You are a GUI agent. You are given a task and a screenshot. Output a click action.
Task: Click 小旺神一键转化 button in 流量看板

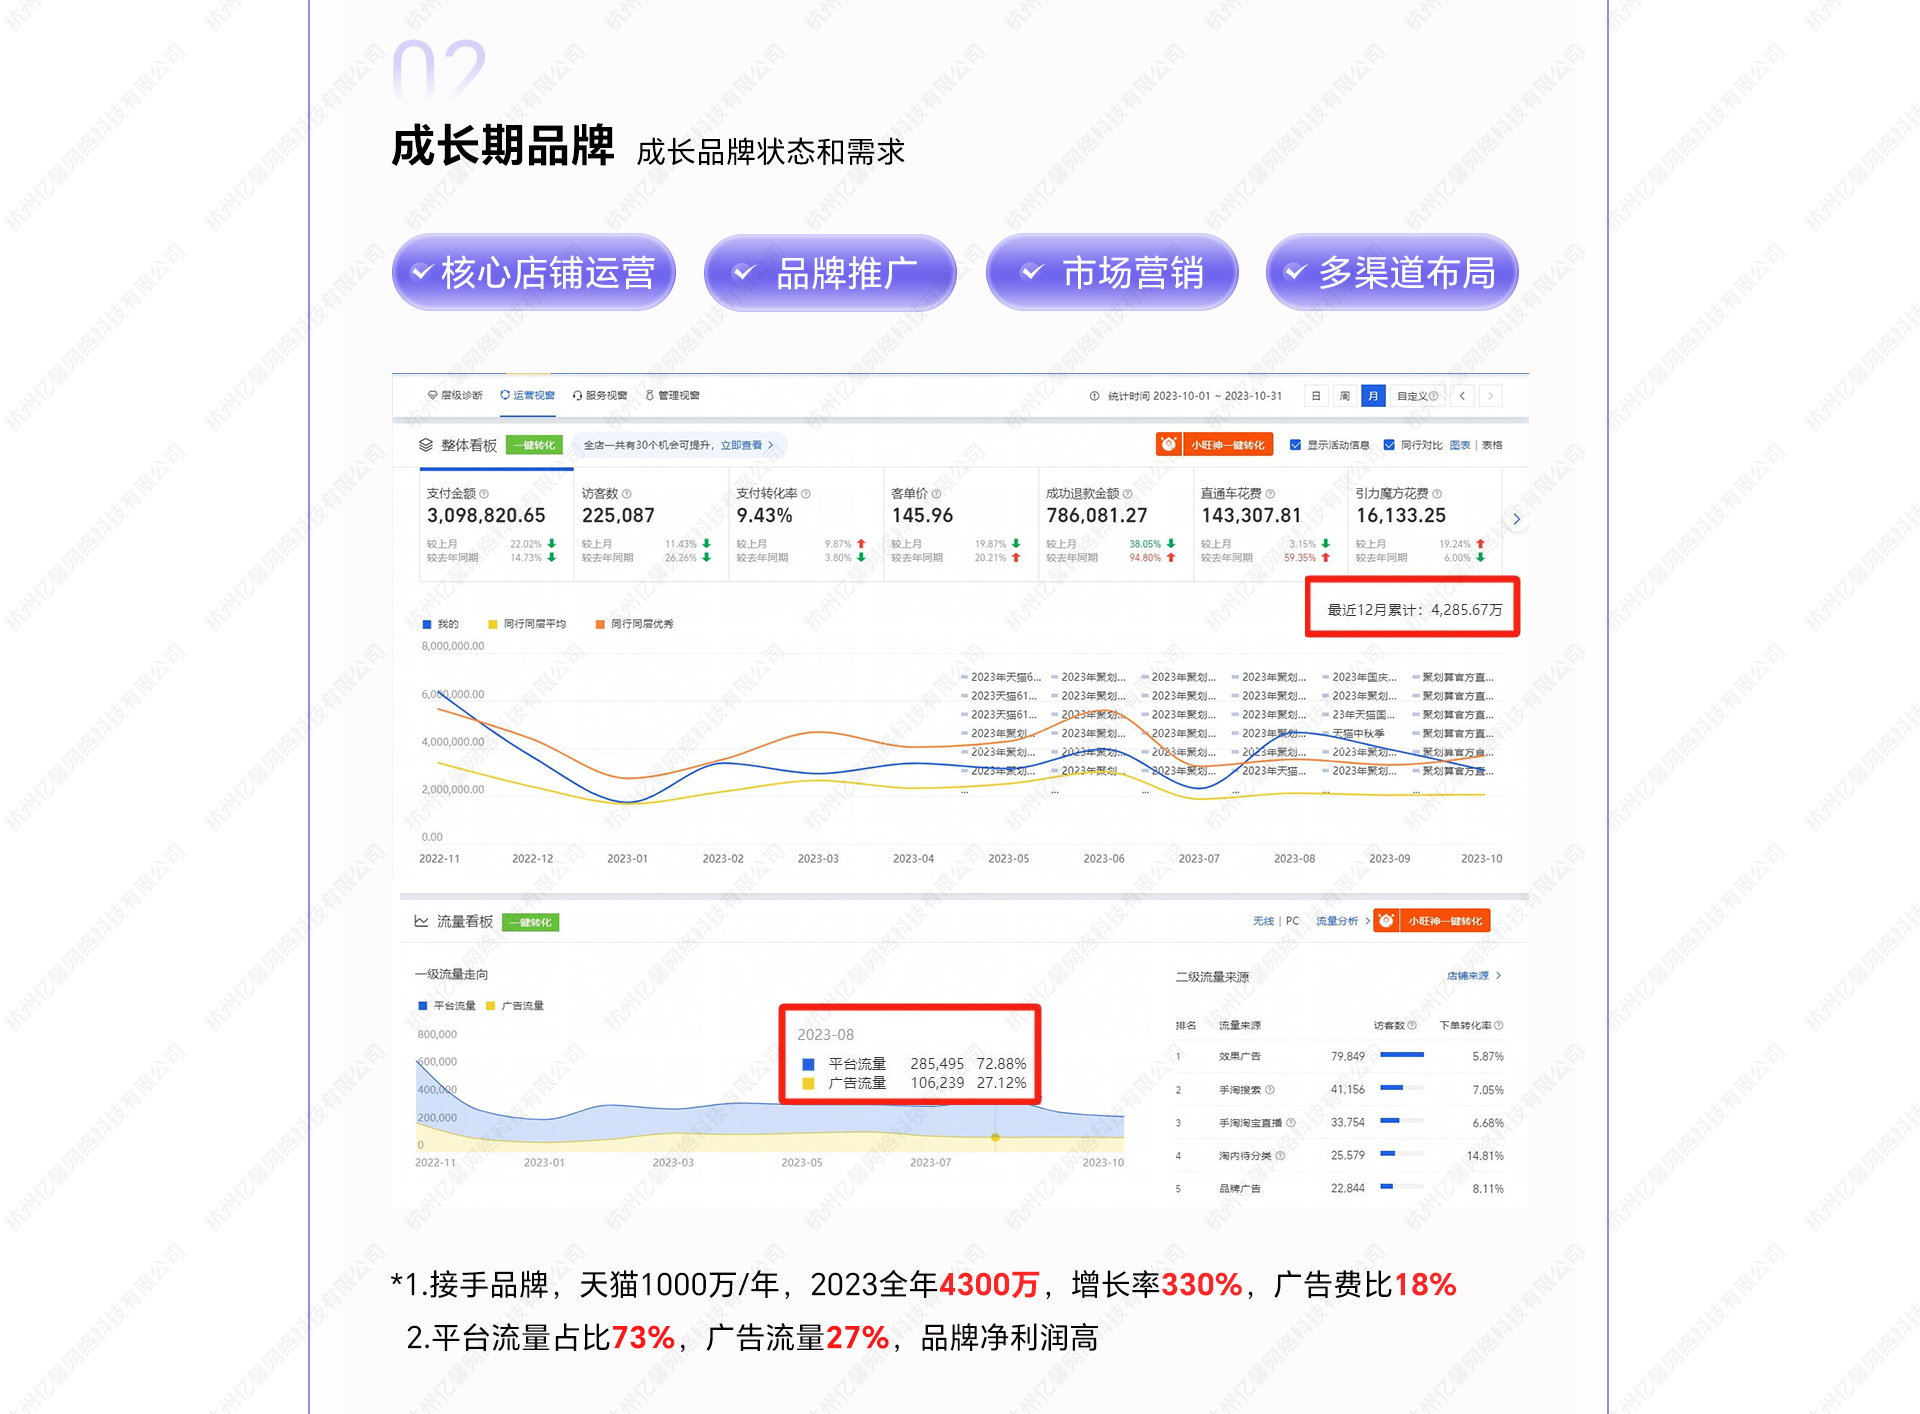tap(1432, 920)
